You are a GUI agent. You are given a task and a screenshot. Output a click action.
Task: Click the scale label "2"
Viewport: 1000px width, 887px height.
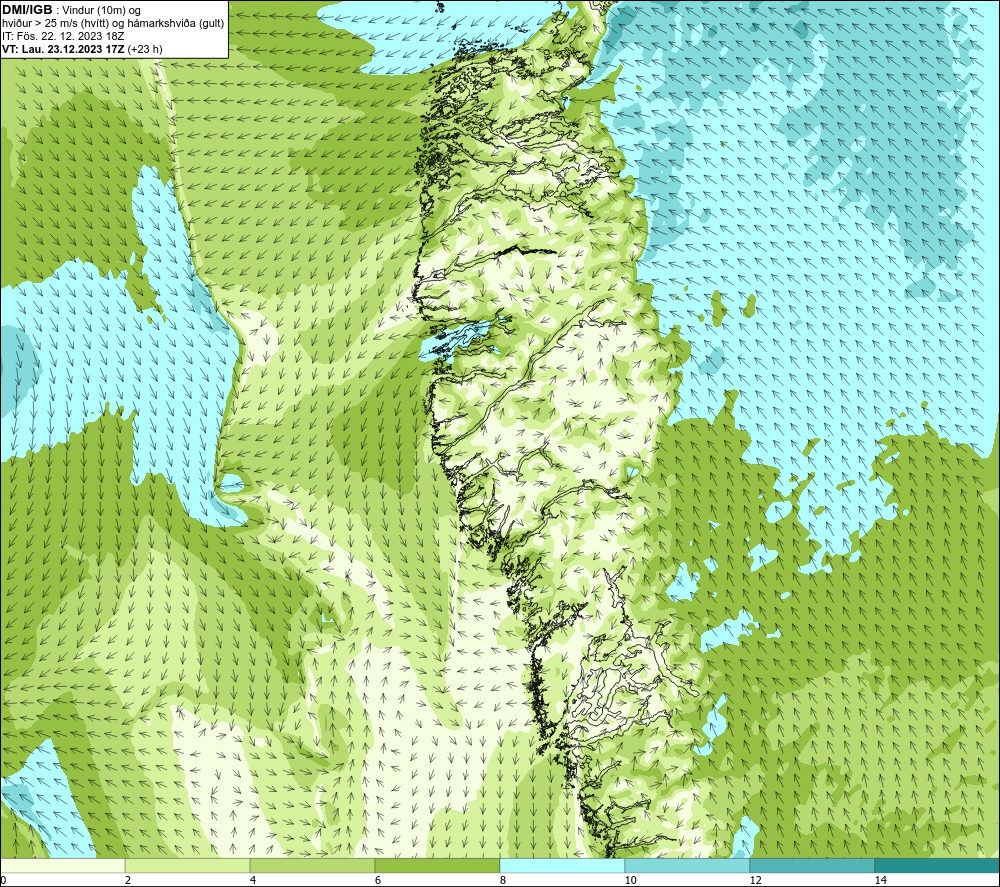(128, 880)
